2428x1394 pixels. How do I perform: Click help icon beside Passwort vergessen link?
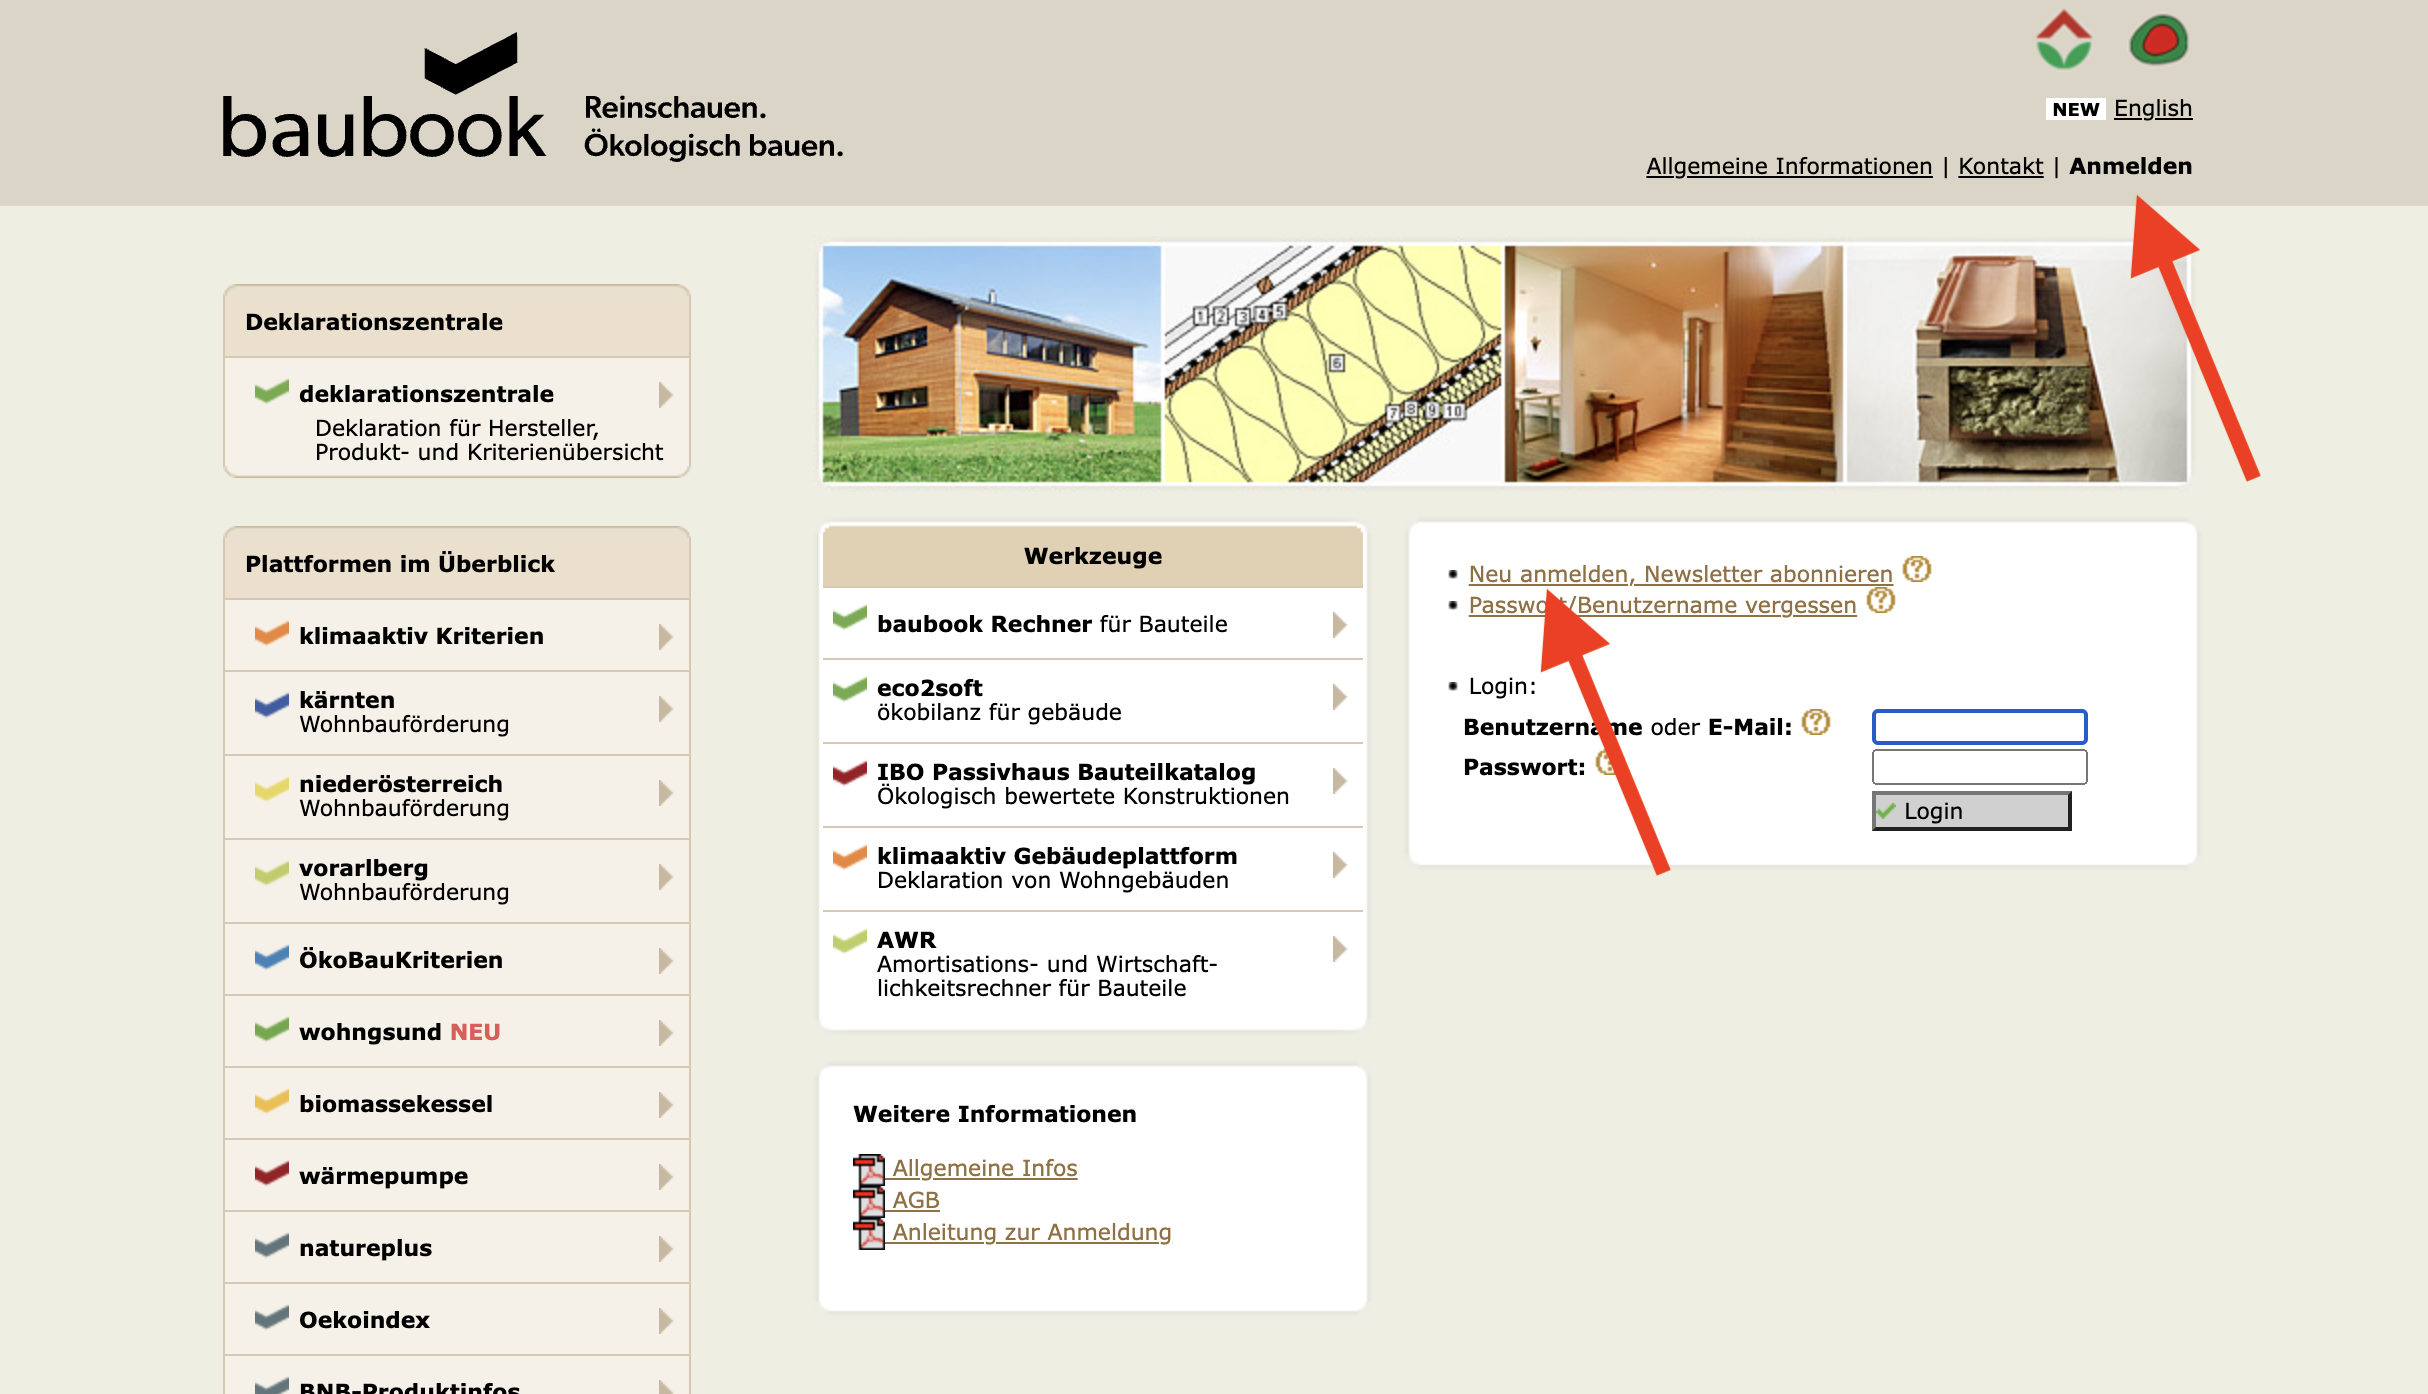(1881, 601)
